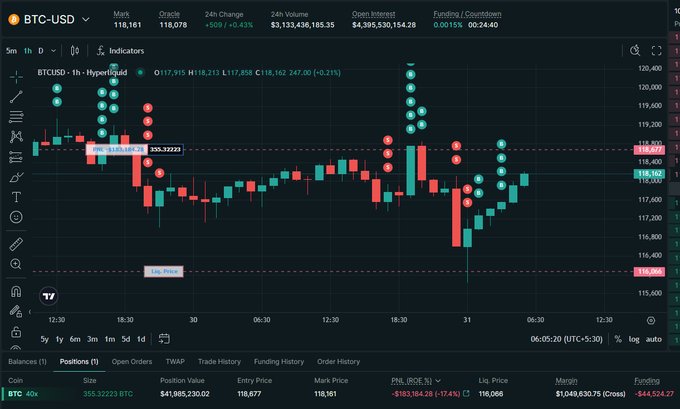This screenshot has width=680, height=409.
Task: Activate the zoom in tool
Action: tap(16, 264)
